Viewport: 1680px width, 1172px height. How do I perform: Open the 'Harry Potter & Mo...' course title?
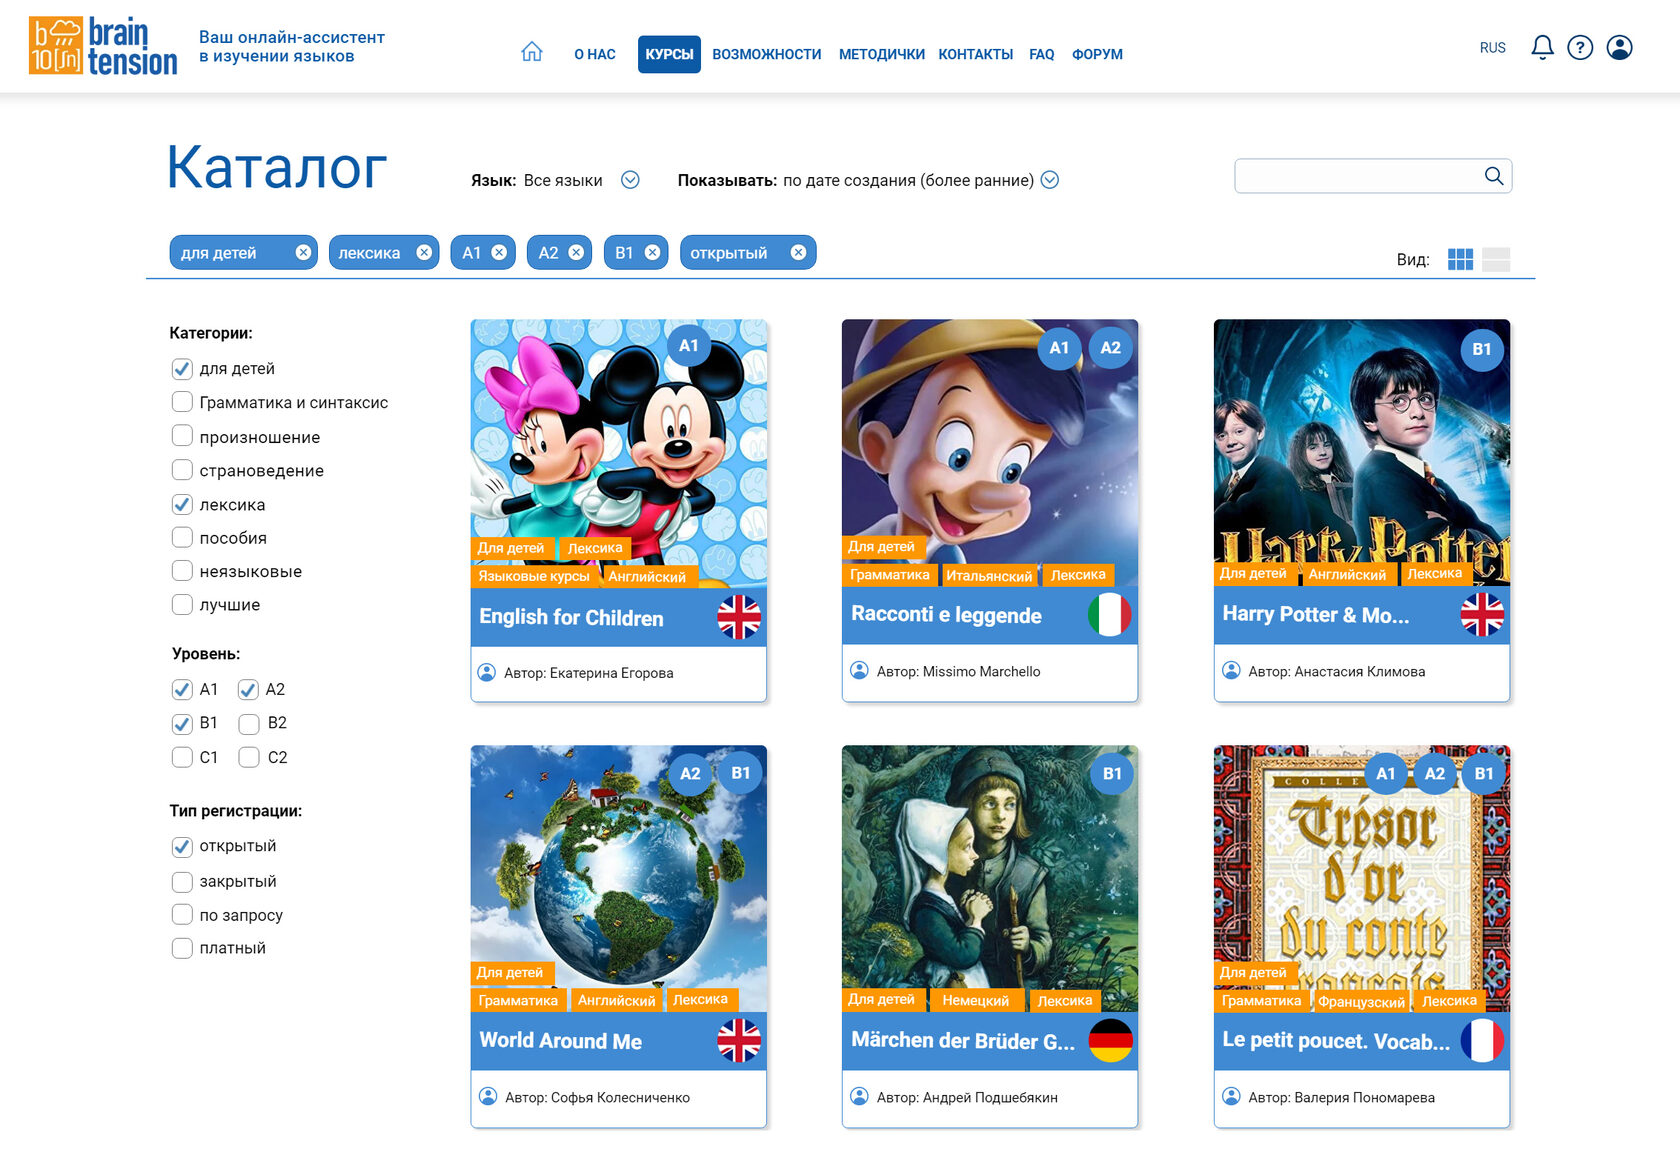pos(1316,615)
